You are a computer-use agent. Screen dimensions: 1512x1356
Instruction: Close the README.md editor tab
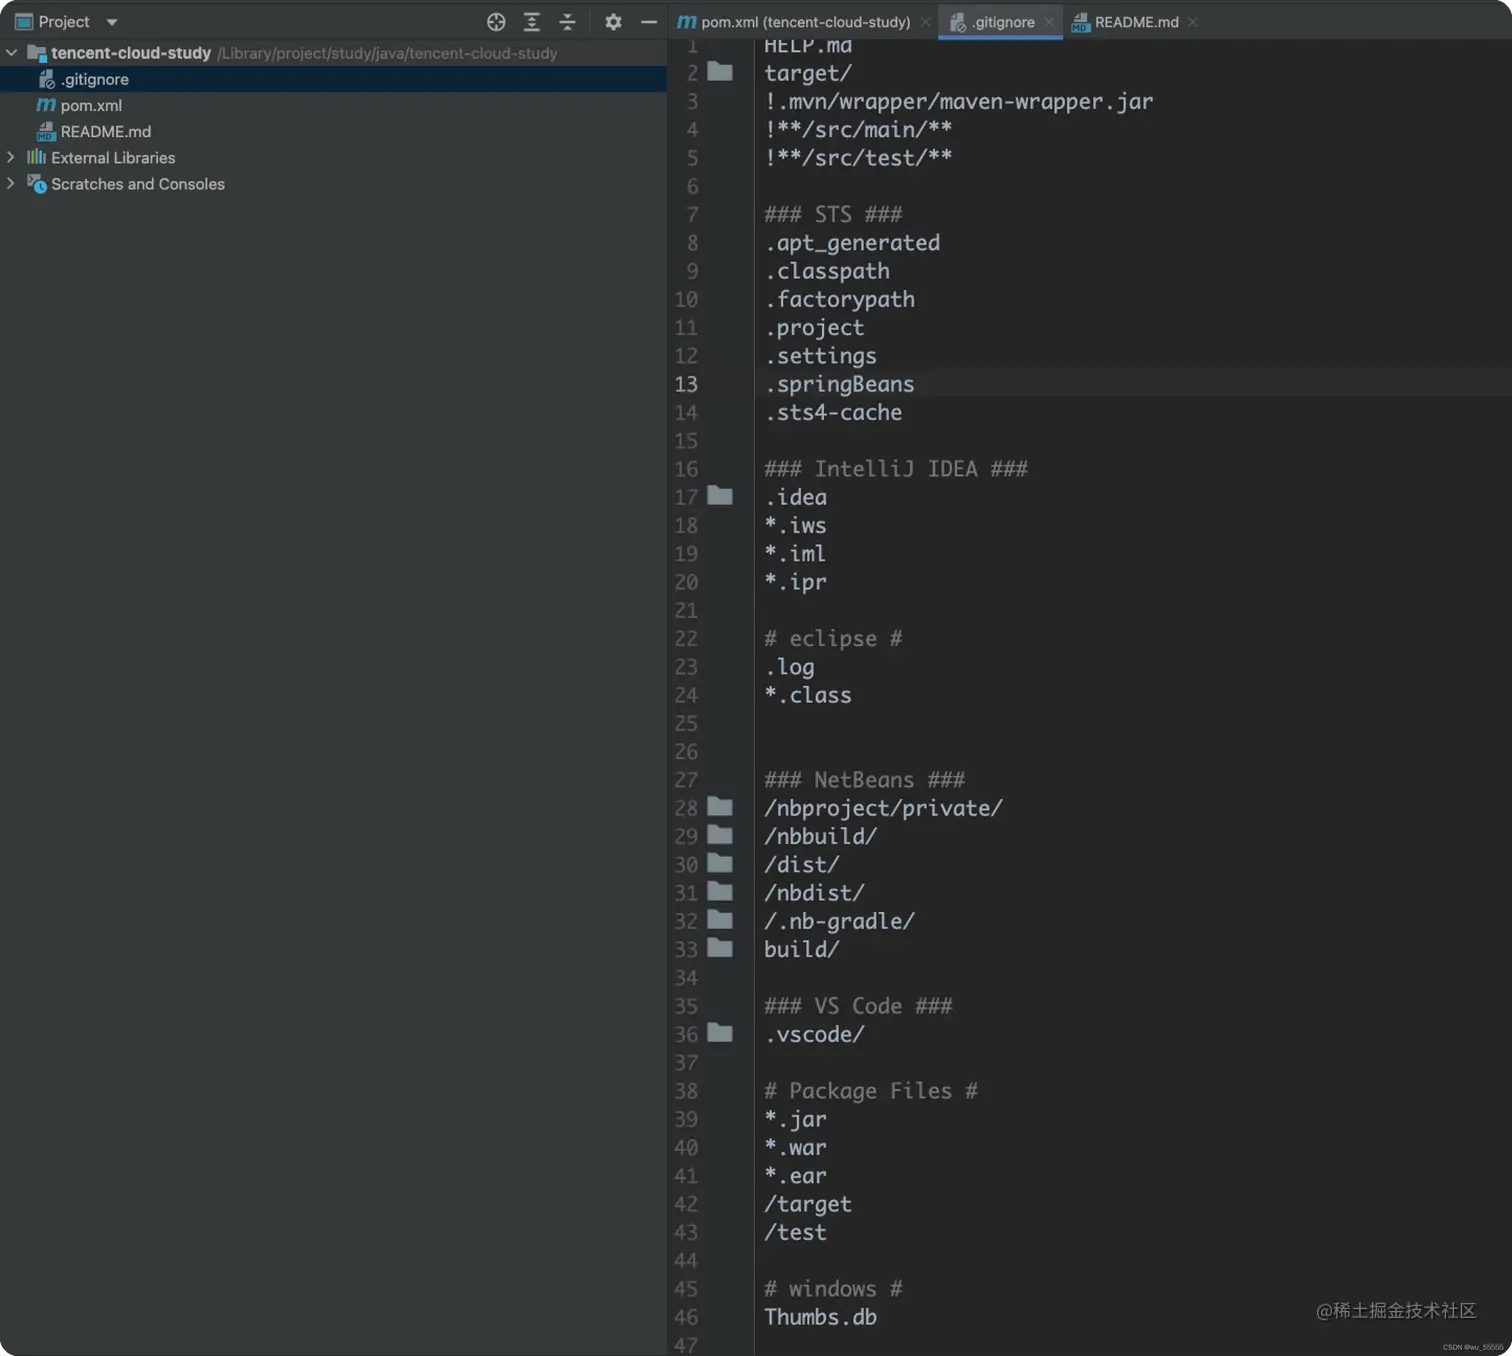coord(1193,22)
